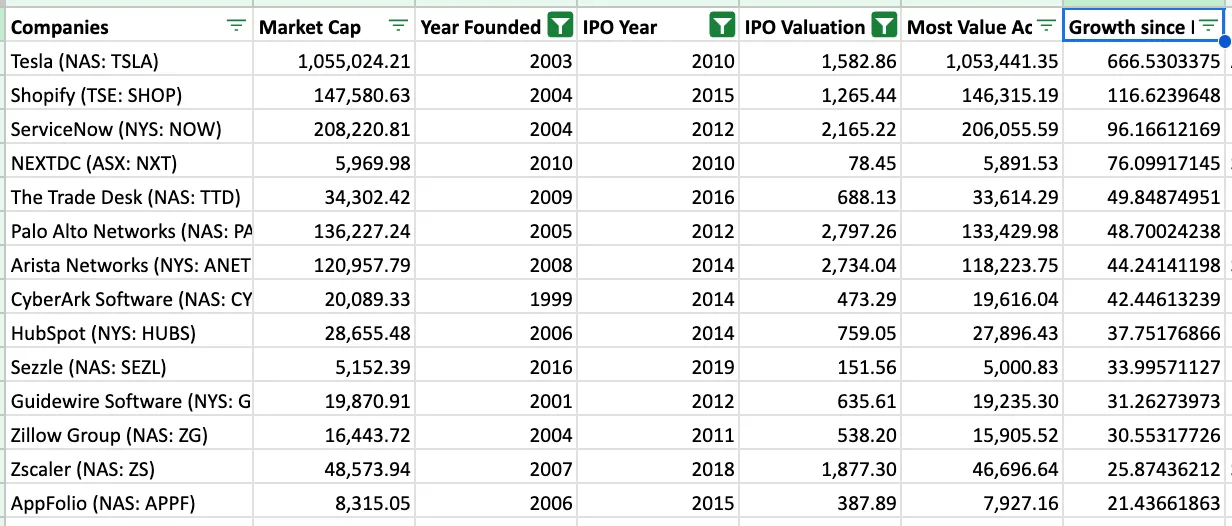1232x526 pixels.
Task: Click the Market Cap filter icon
Action: 398,27
